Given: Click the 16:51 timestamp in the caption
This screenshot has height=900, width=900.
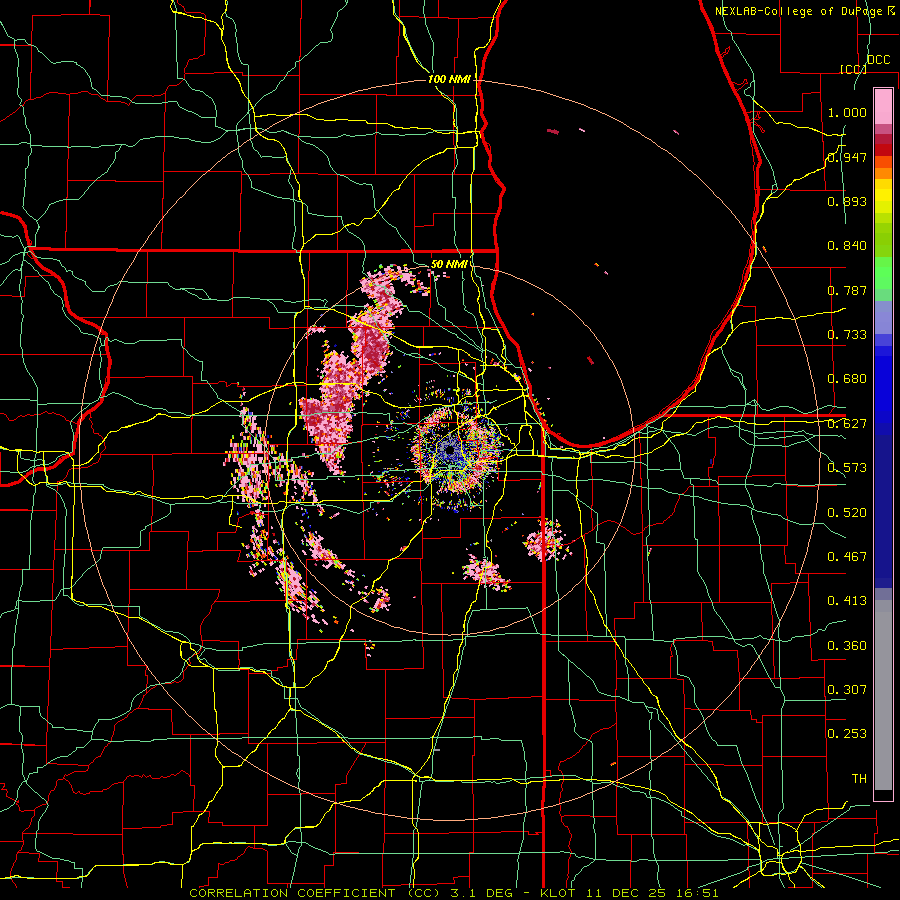Looking at the screenshot, I should [697, 893].
